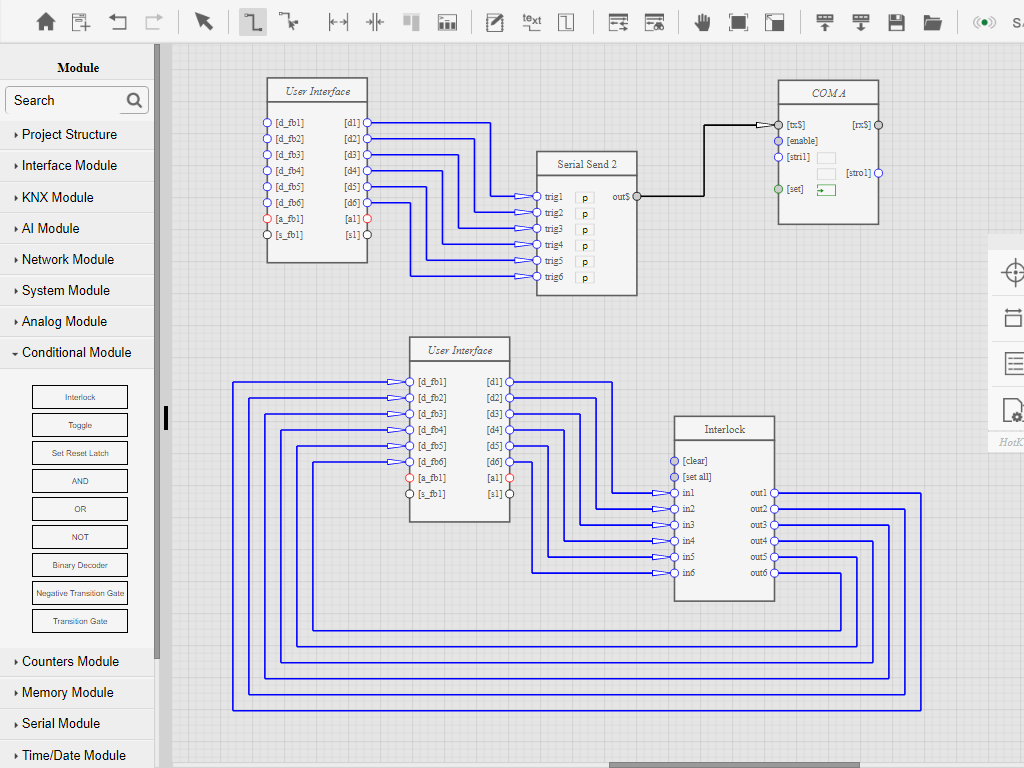
Task: Choose the Set Reset Latch module
Action: coord(80,453)
